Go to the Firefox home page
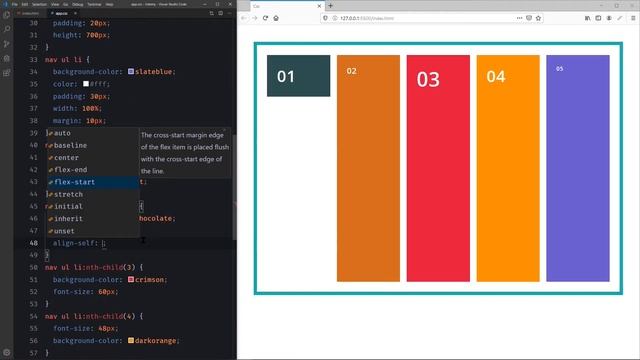The width and height of the screenshot is (640, 360). click(x=276, y=18)
